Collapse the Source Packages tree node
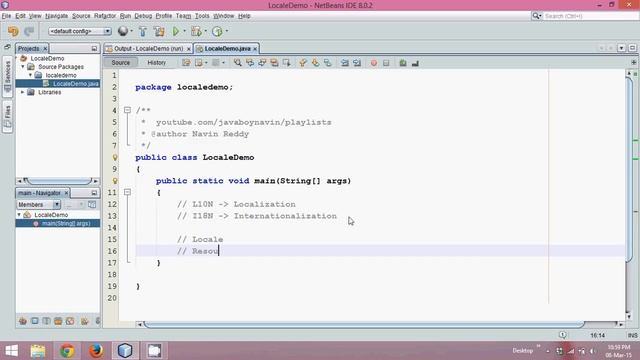Screen dimensions: 640x360 23,67
